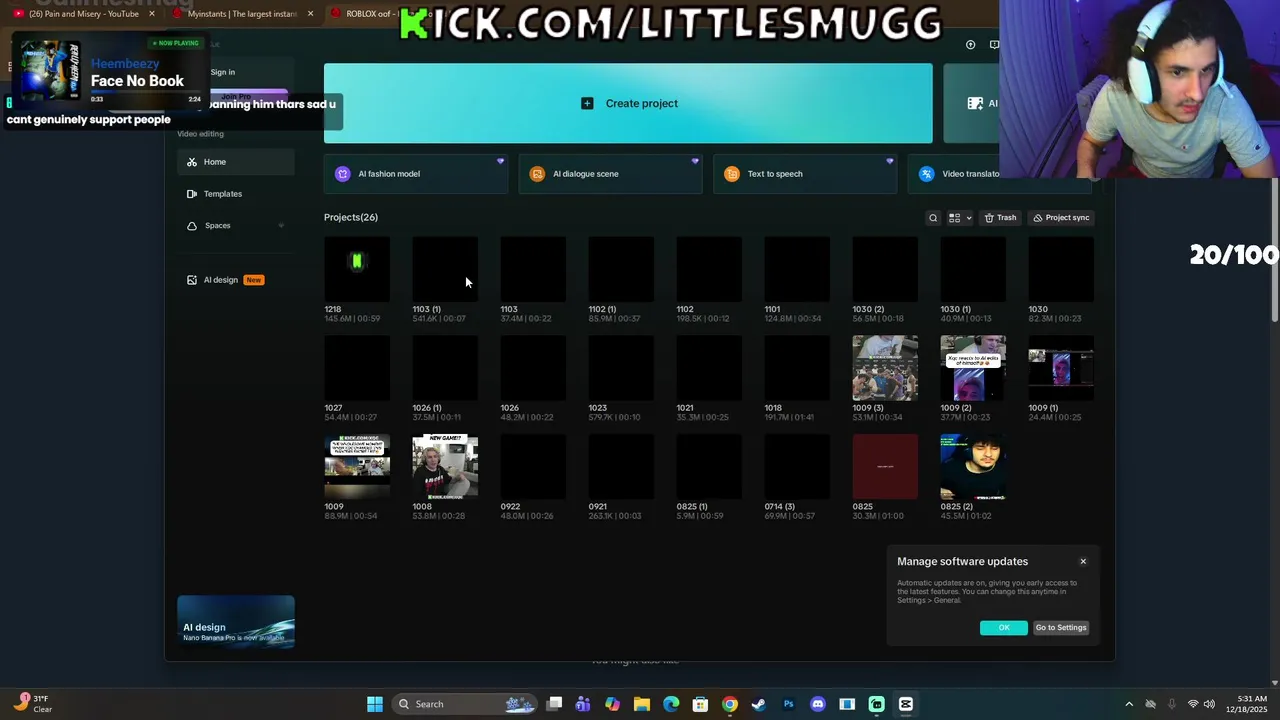Open Copilot from the taskbar
This screenshot has height=720, width=1280.
612,704
